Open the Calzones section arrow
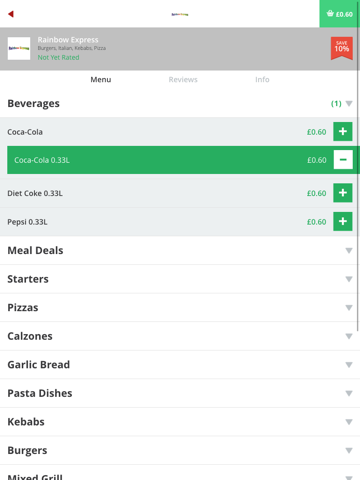Viewport: 360px width, 480px height. coord(349,336)
